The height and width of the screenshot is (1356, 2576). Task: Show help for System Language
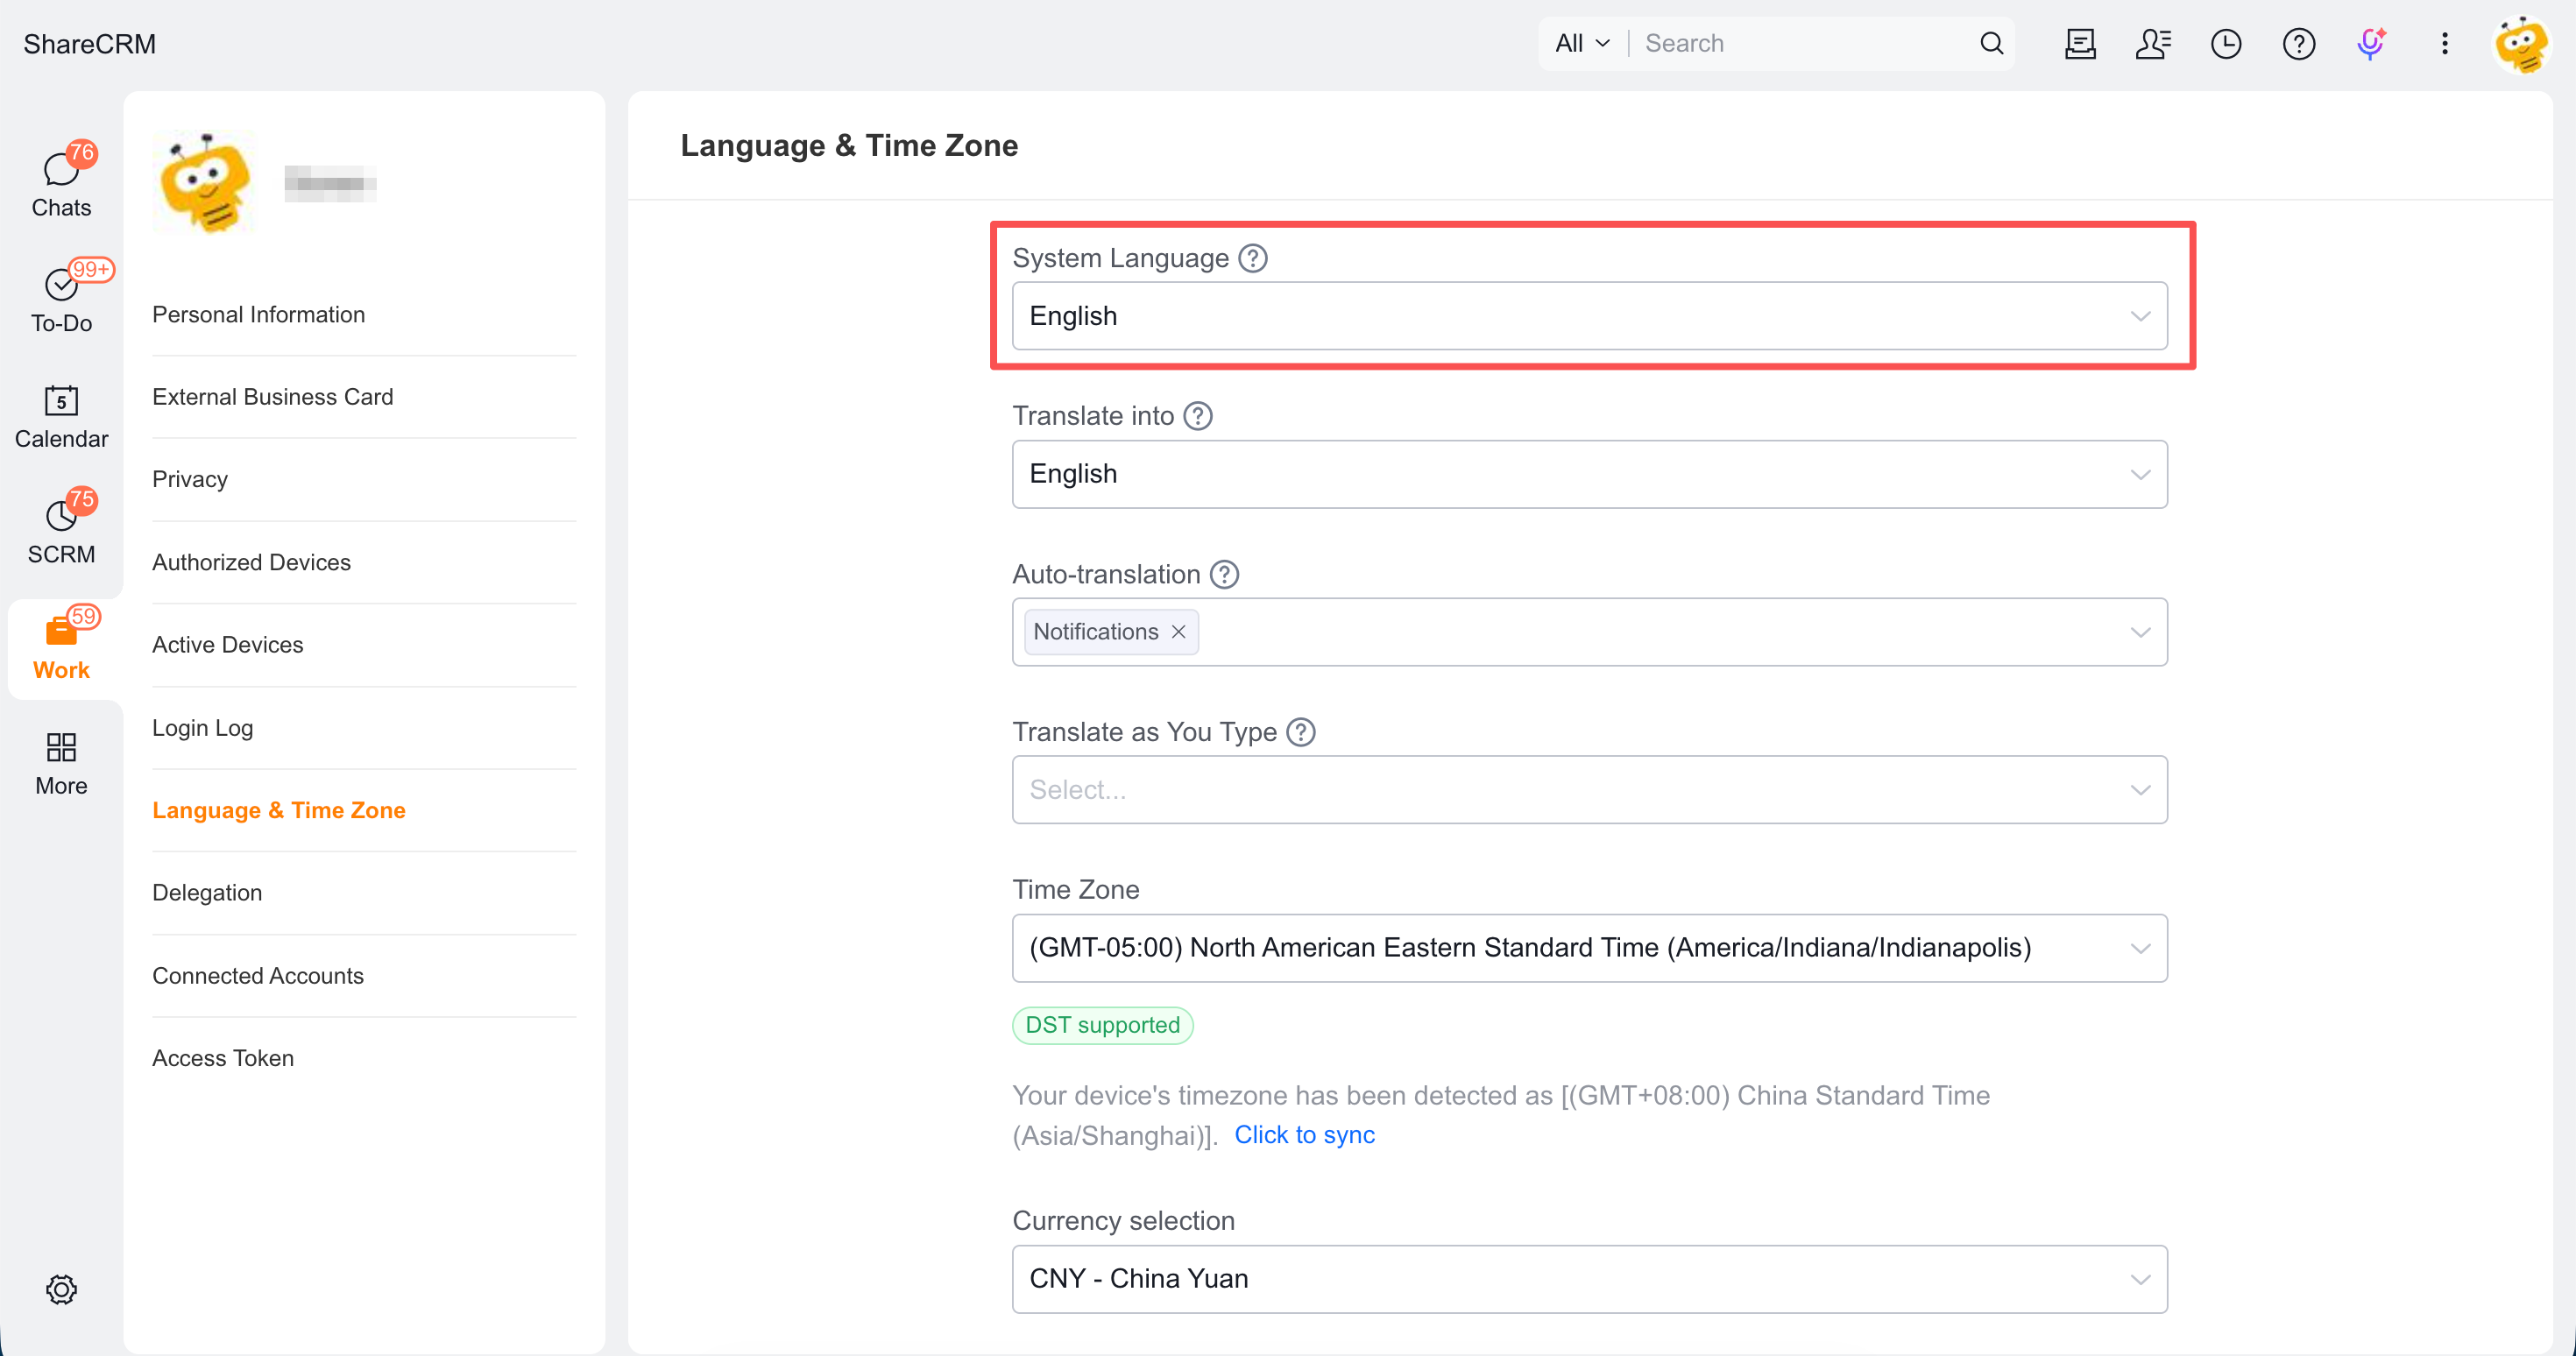click(x=1253, y=258)
